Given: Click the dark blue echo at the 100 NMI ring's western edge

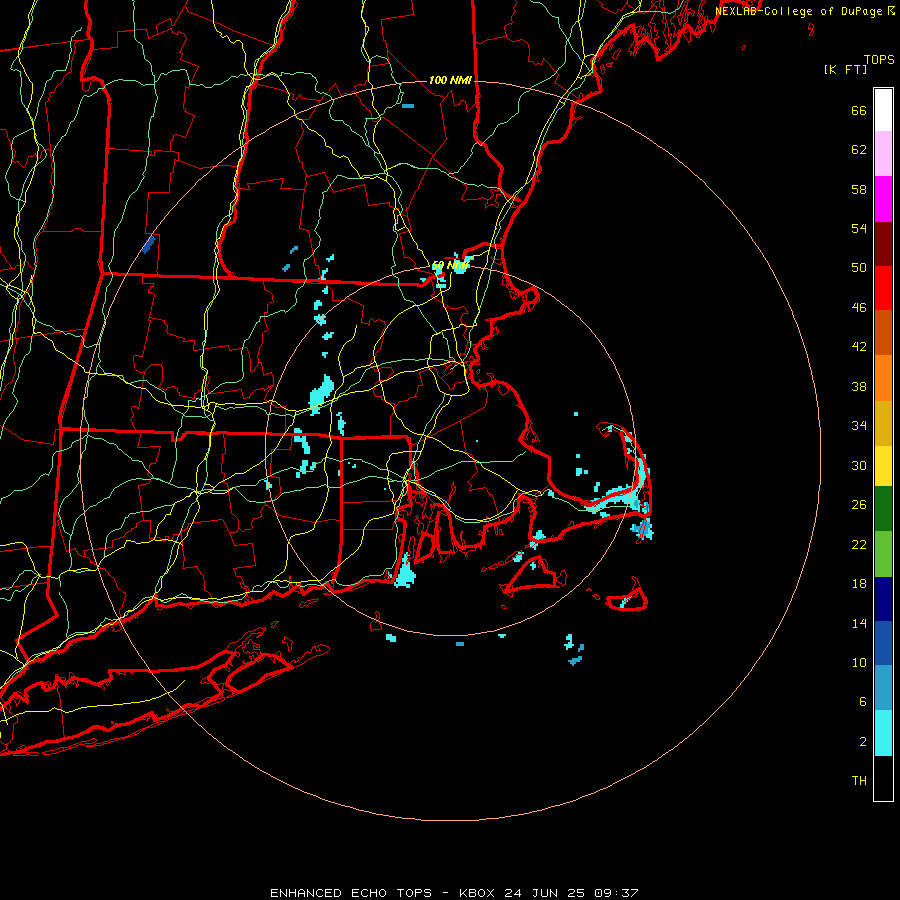Looking at the screenshot, I should pyautogui.click(x=149, y=244).
